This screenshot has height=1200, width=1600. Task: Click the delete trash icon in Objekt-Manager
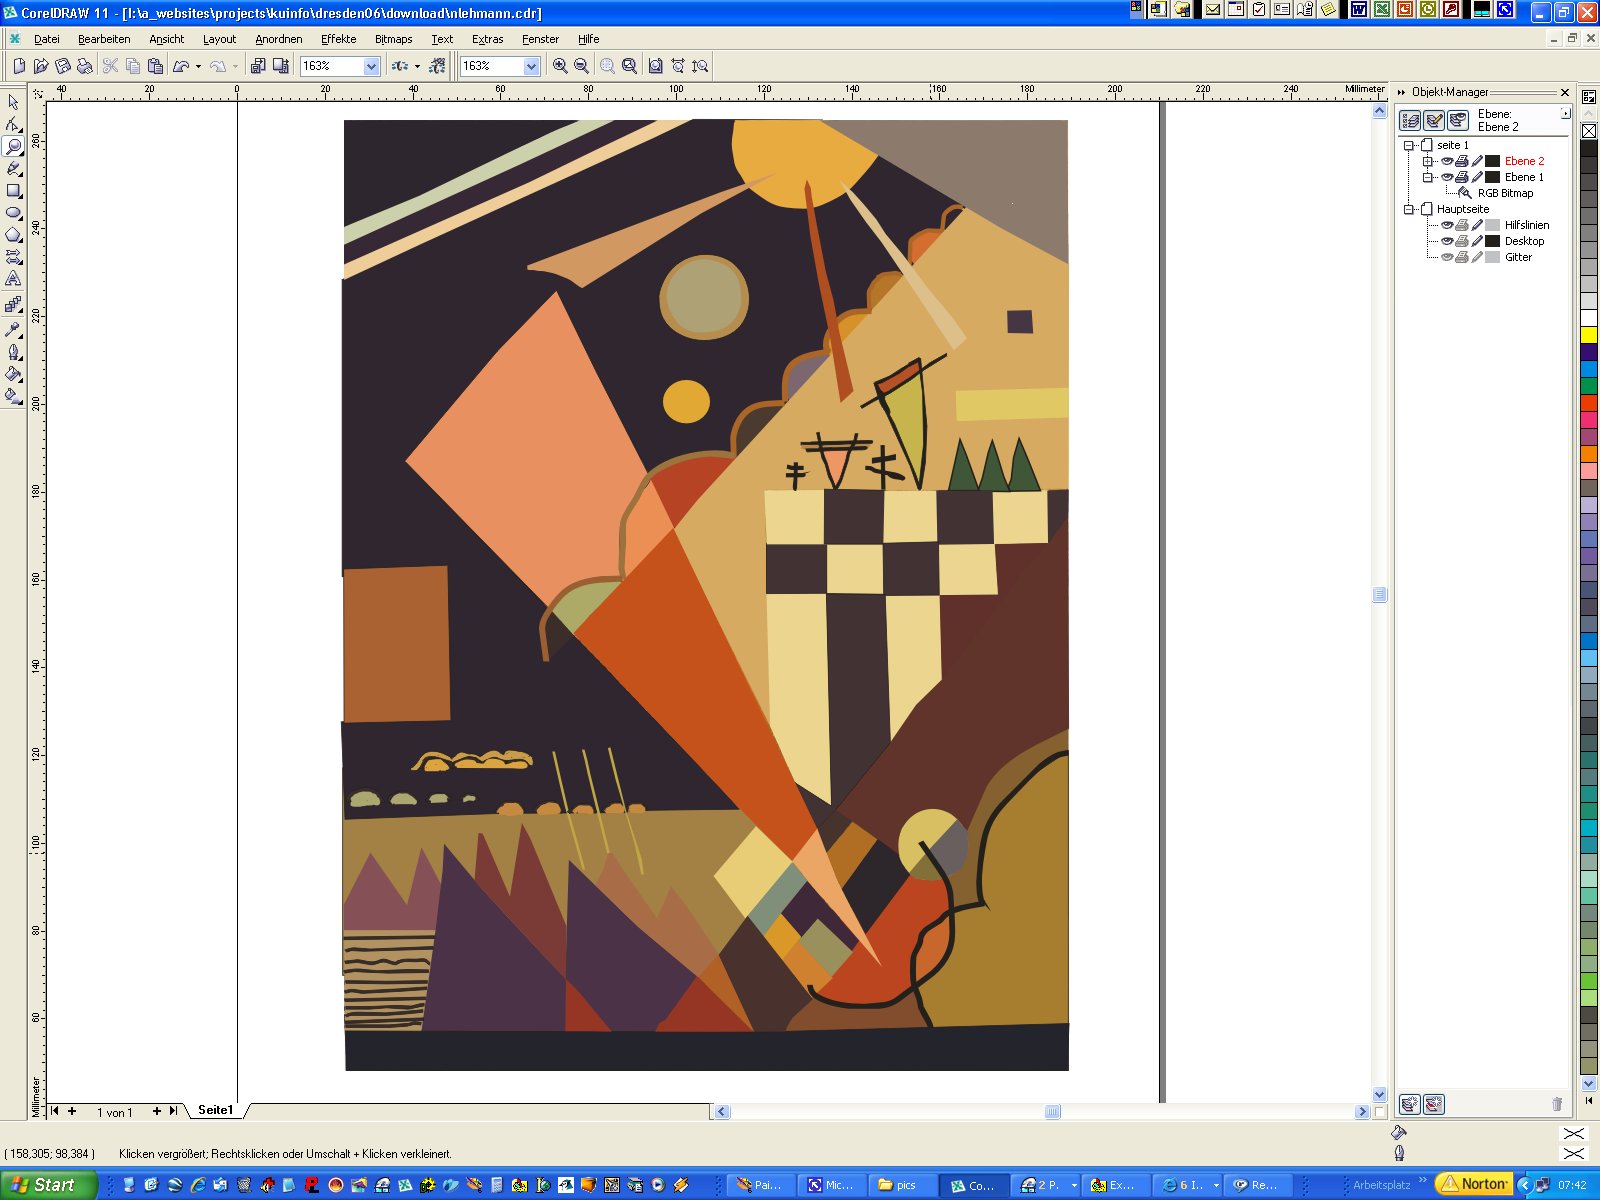coord(1557,1104)
